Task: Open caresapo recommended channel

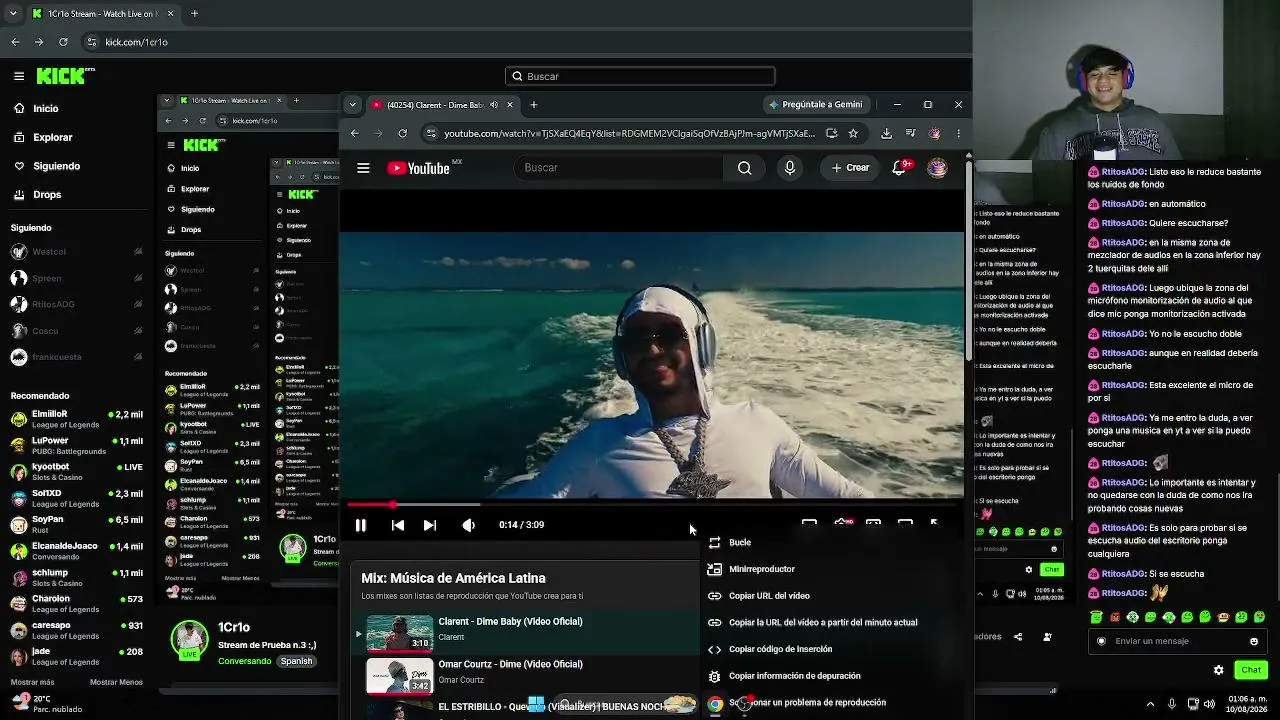Action: coord(76,630)
